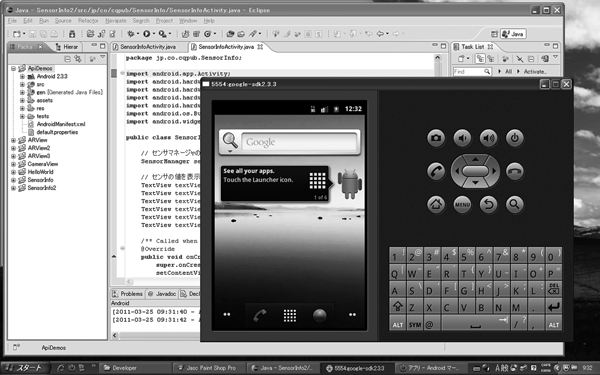Click the editor vertical scrollbar up arrow
The height and width of the screenshot is (375, 600).
click(437, 58)
